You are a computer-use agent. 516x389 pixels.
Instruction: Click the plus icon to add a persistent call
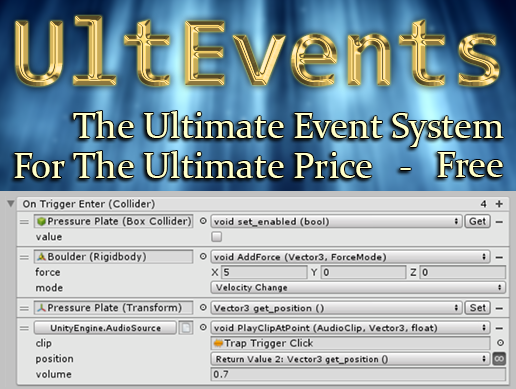[499, 204]
